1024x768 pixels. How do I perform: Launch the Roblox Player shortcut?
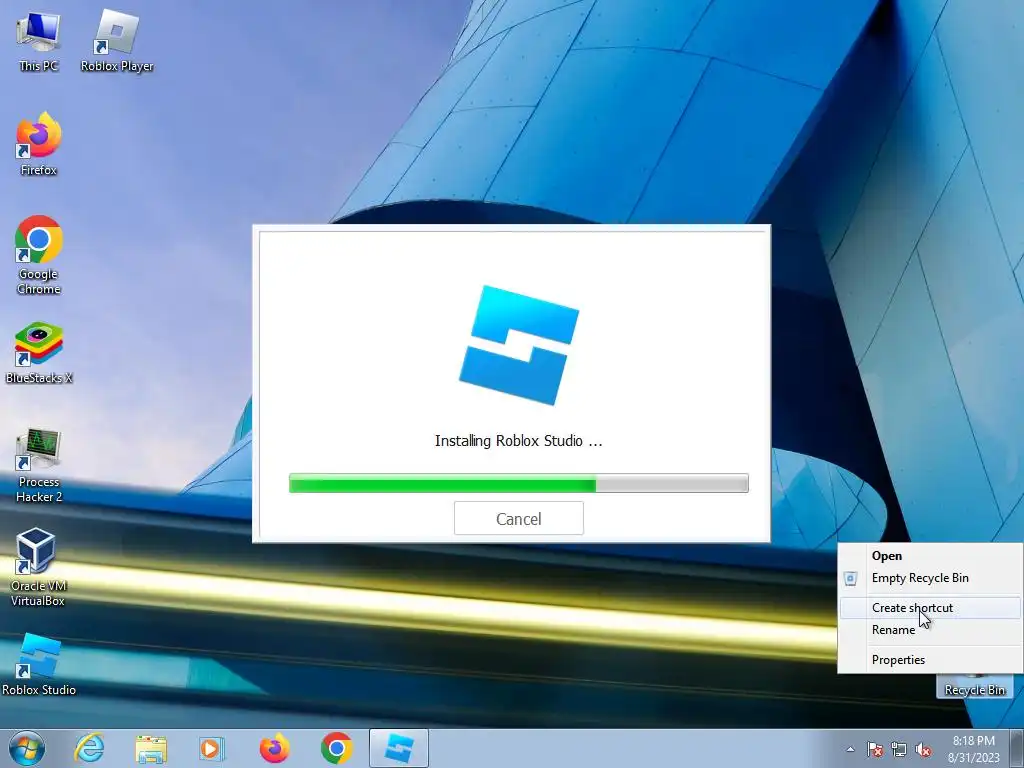[117, 40]
